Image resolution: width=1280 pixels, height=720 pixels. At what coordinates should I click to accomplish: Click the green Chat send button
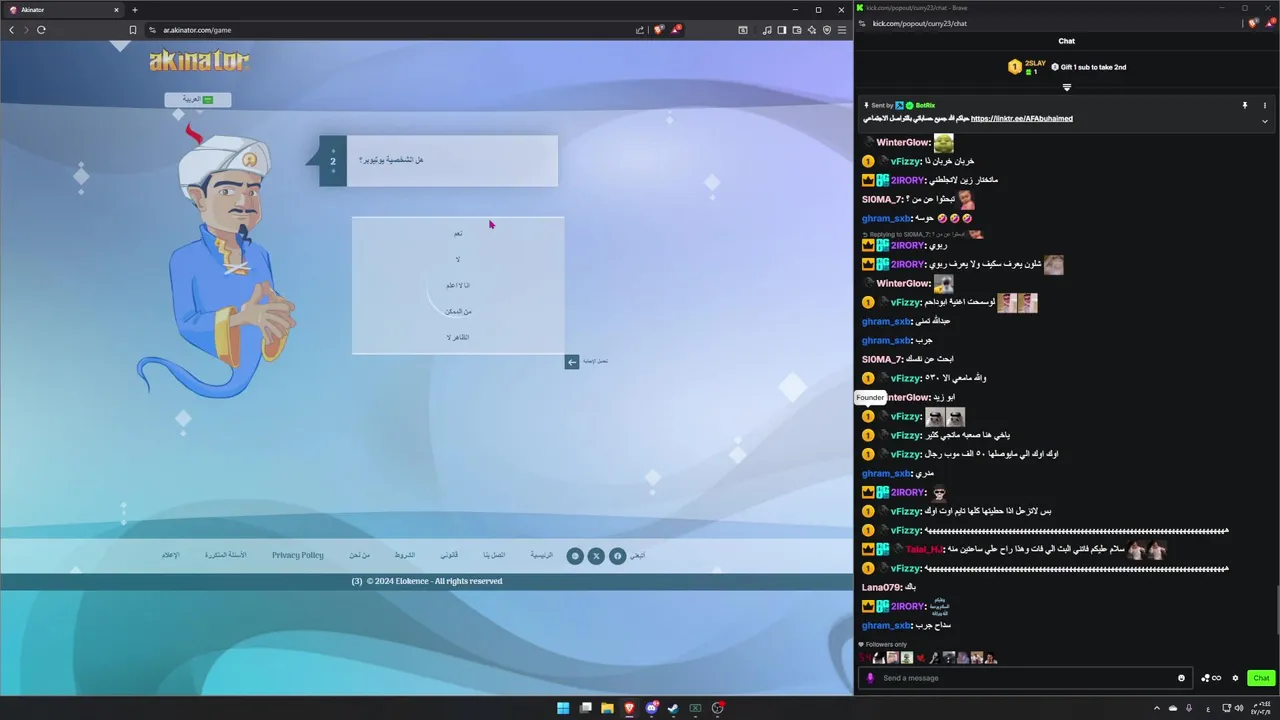1261,678
